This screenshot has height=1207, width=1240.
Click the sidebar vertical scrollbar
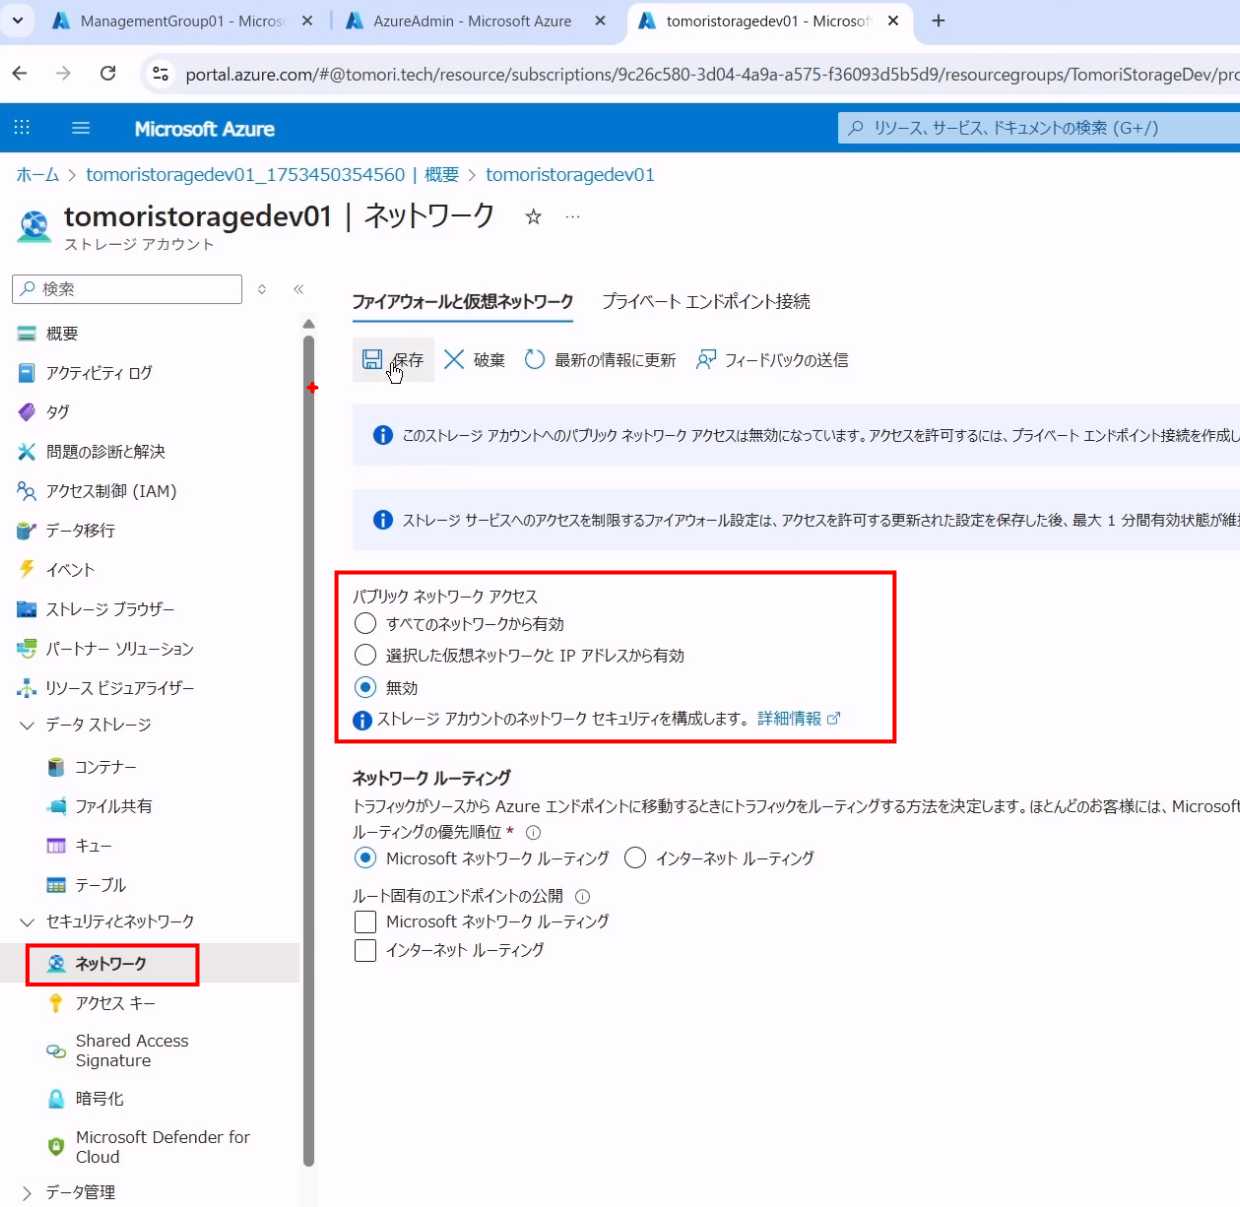(309, 750)
